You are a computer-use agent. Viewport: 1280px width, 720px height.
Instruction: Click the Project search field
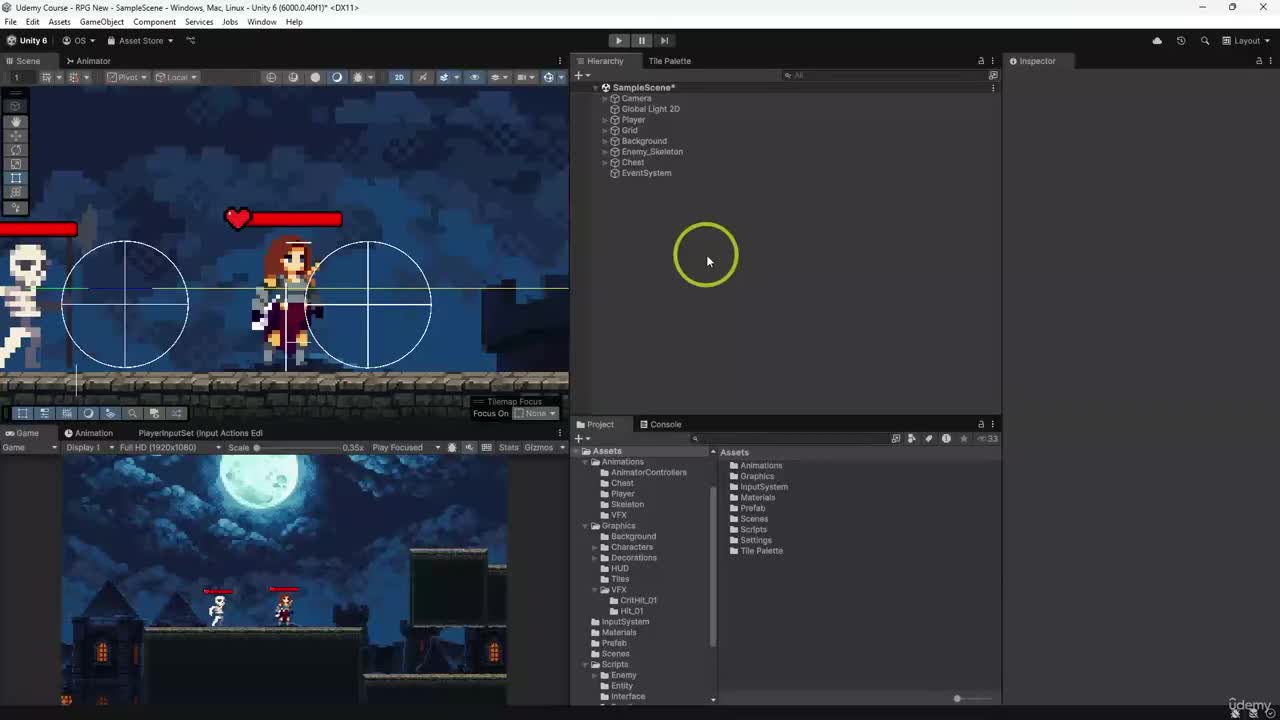pos(790,439)
